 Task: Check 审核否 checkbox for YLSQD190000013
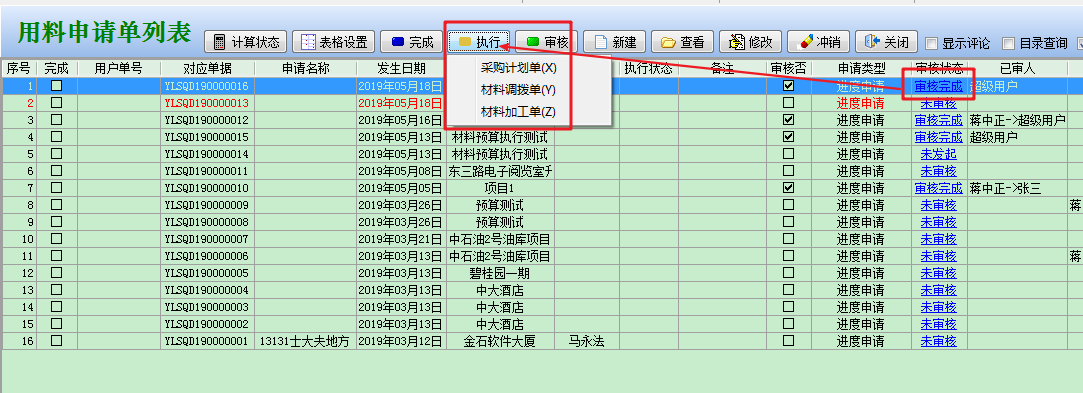click(x=789, y=102)
